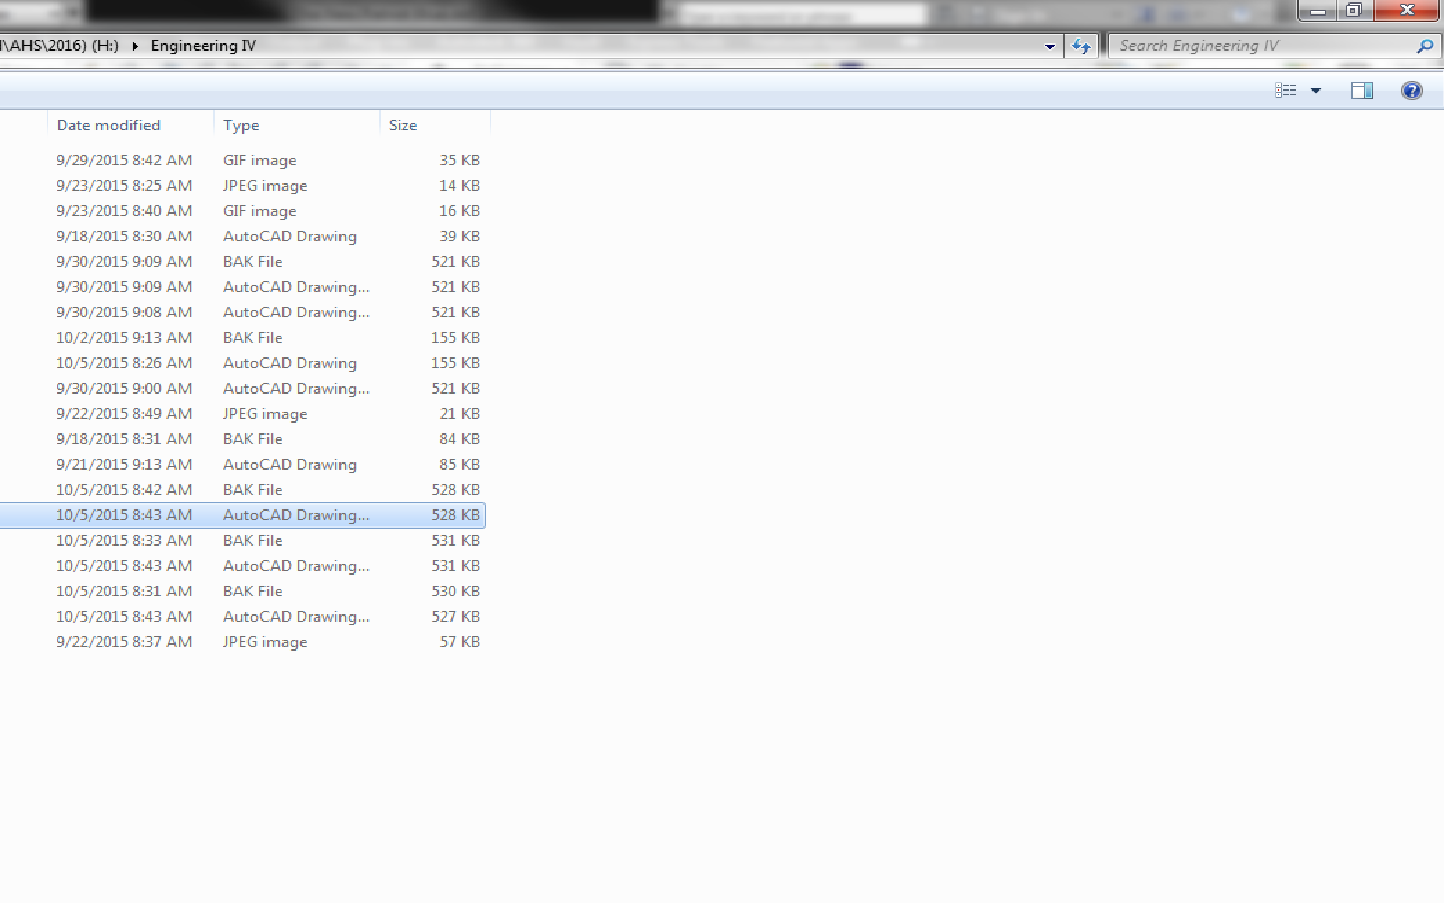Select the BAK File dated 9/30/2015 9:09 AM

(242, 262)
